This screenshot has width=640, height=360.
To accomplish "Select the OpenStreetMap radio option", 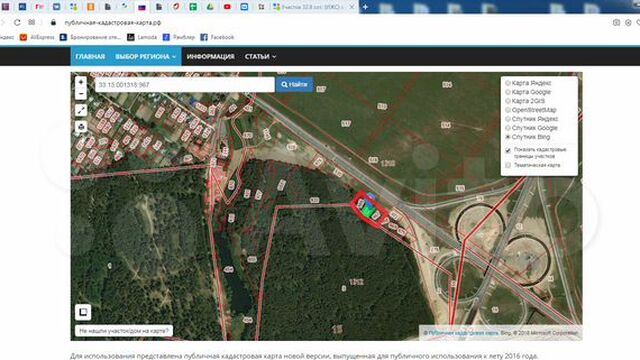I will 508,110.
